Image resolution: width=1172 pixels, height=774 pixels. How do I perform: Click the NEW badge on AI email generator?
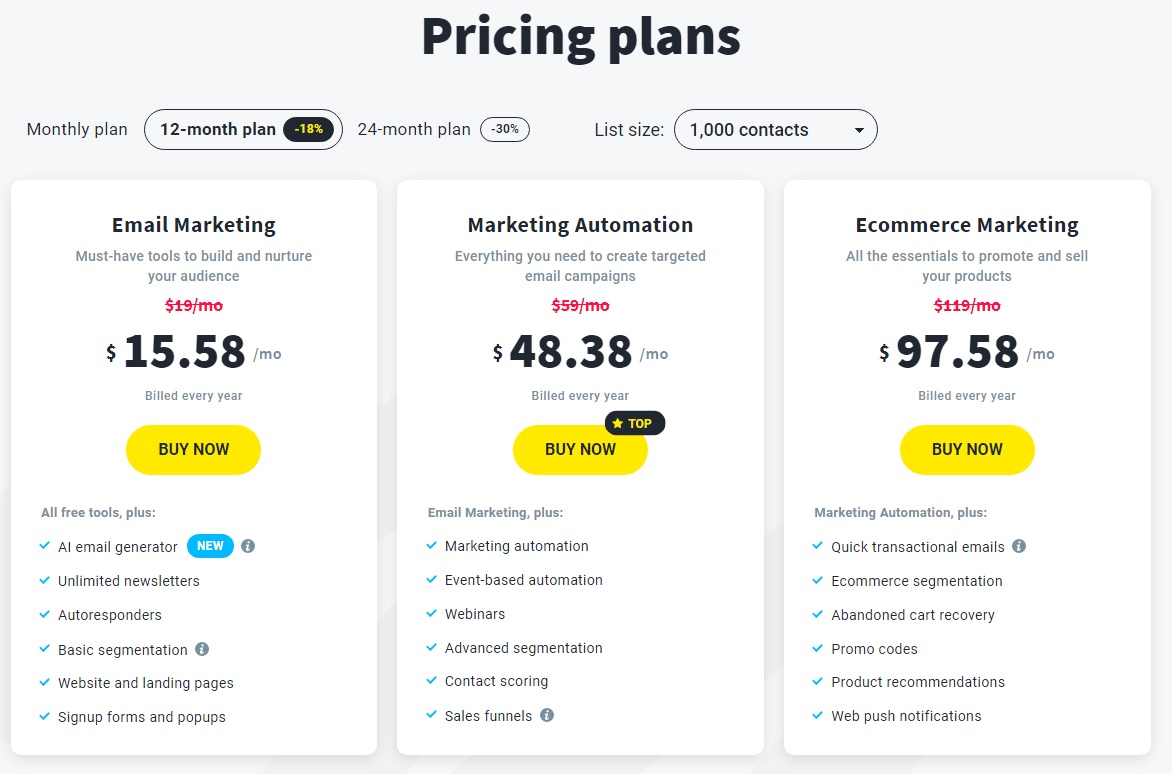pyautogui.click(x=210, y=546)
